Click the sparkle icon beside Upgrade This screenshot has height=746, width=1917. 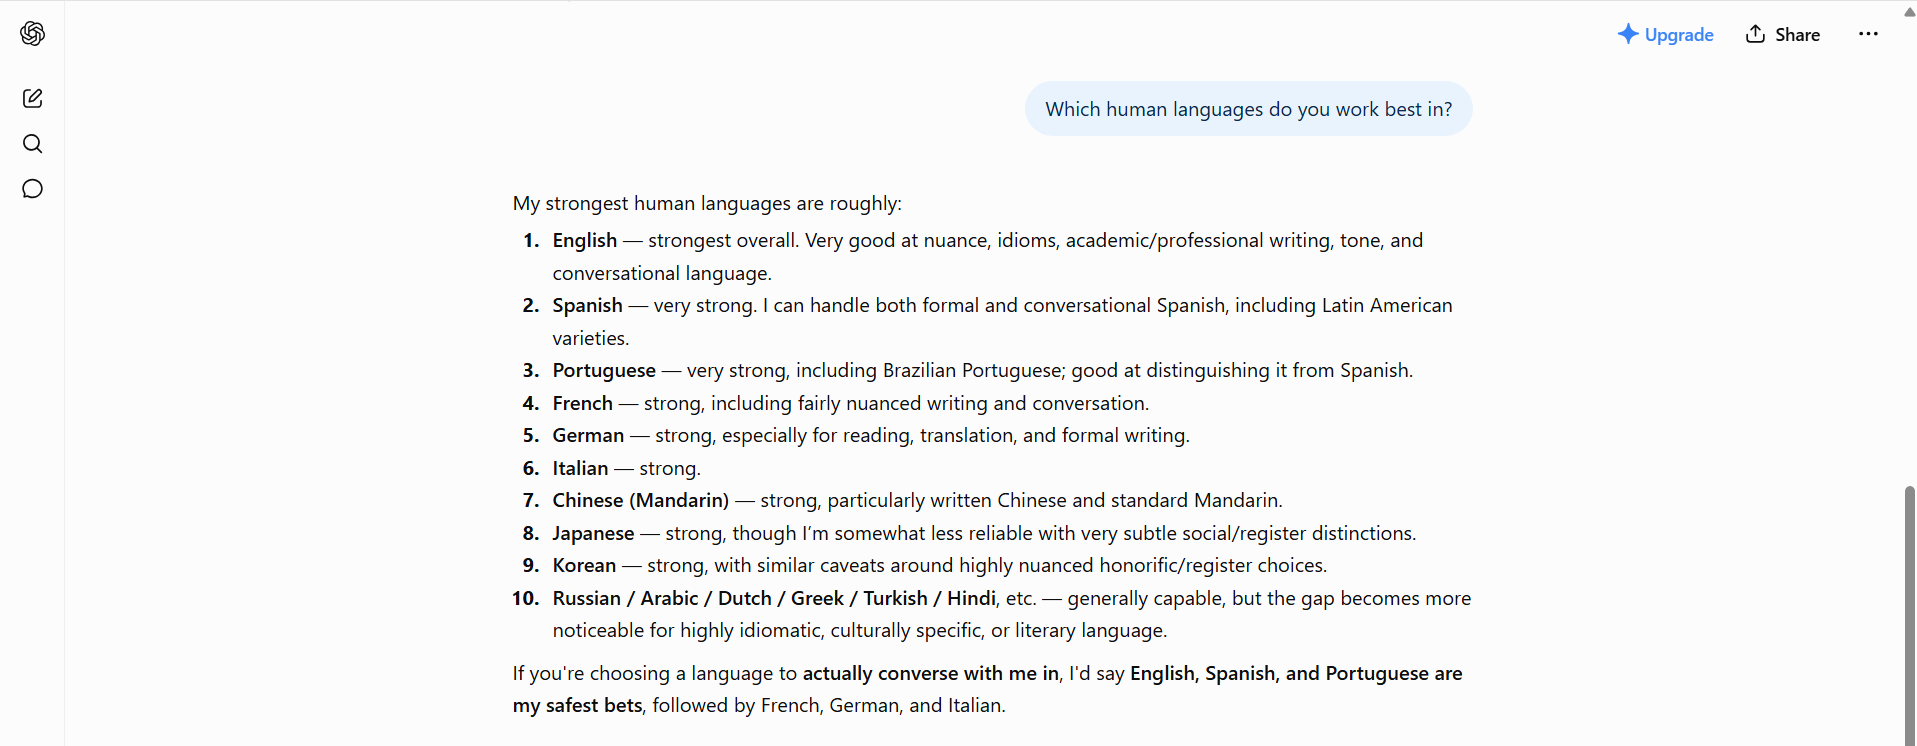point(1628,34)
